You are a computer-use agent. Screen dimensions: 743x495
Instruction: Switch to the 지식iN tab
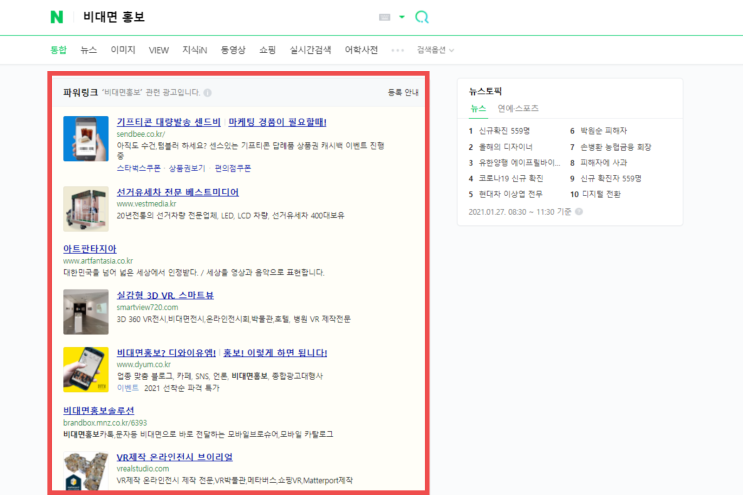coord(195,50)
